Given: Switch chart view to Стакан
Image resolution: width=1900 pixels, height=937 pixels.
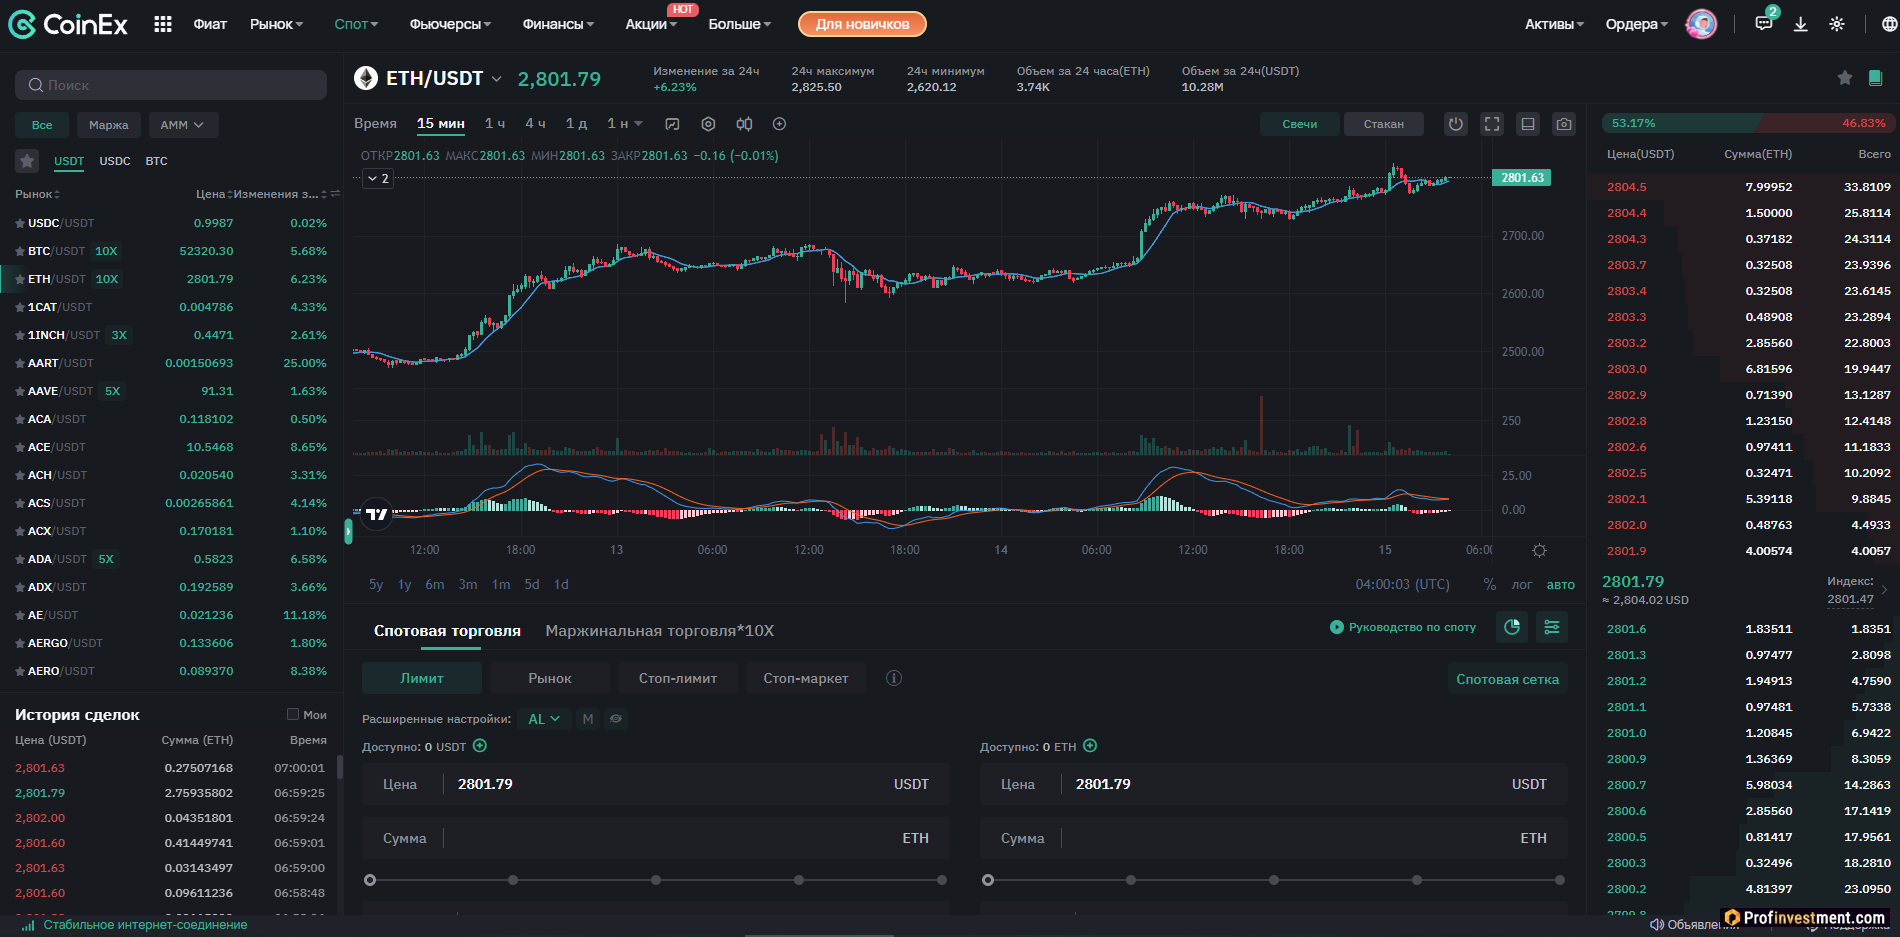Looking at the screenshot, I should 1384,124.
